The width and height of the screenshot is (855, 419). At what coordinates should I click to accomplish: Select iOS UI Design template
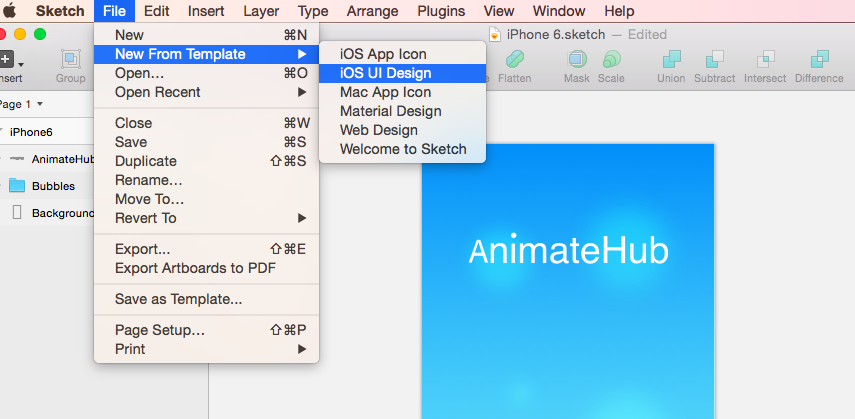point(402,73)
